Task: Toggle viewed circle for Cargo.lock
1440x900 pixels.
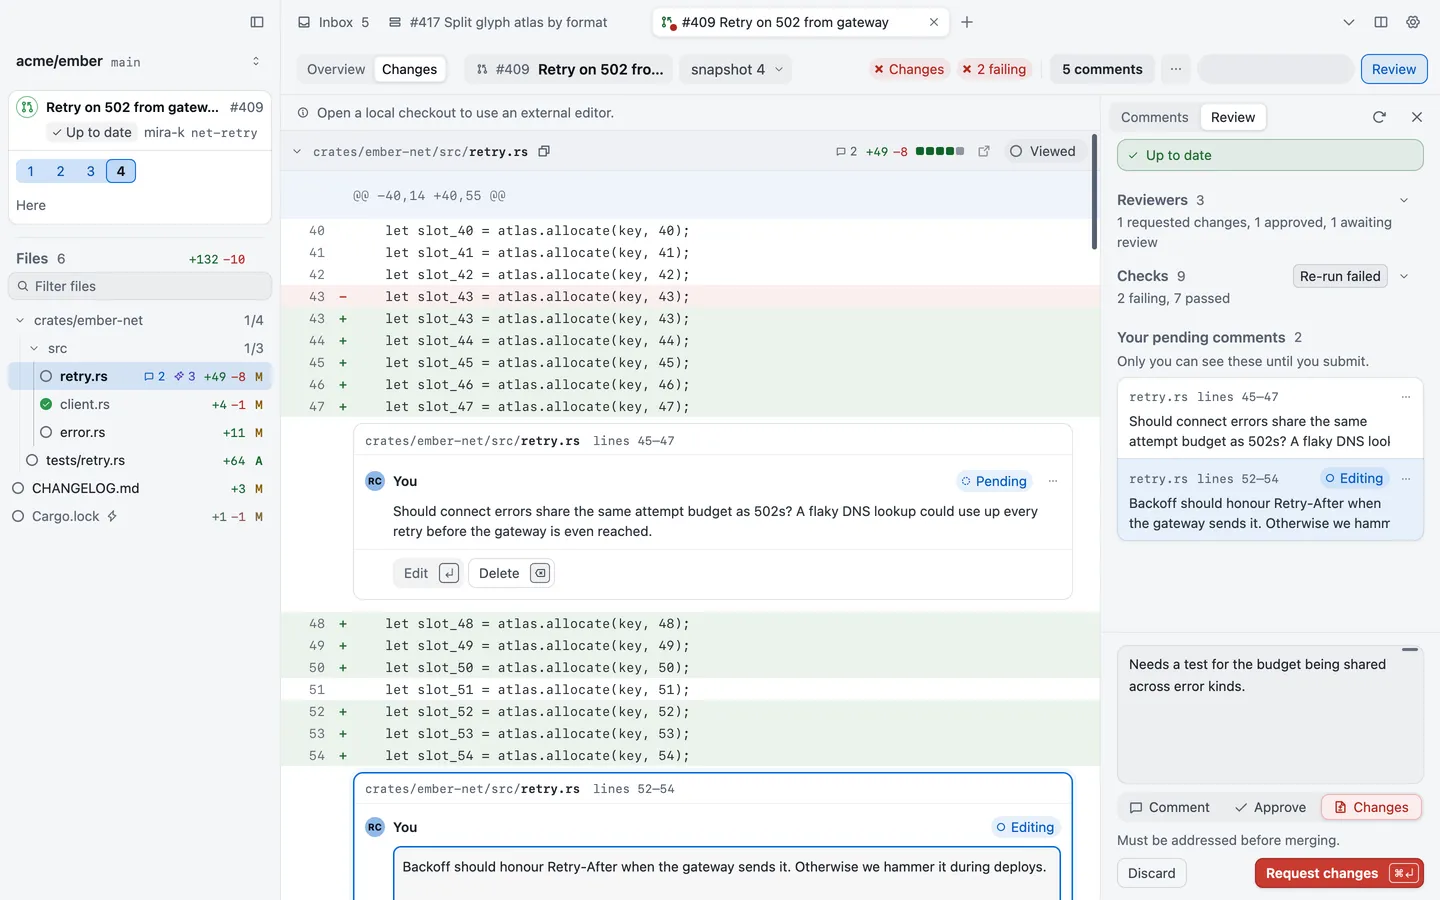Action: [x=18, y=516]
